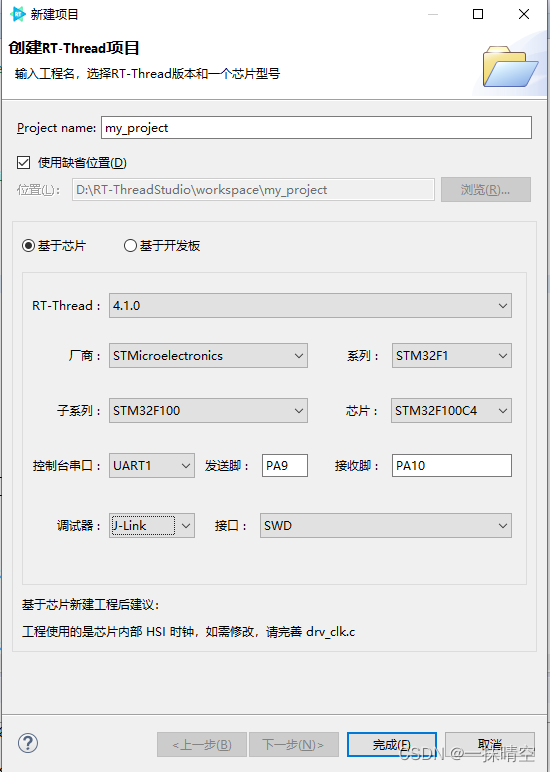Click the 完成(F) finish button
550x772 pixels.
coord(392,744)
